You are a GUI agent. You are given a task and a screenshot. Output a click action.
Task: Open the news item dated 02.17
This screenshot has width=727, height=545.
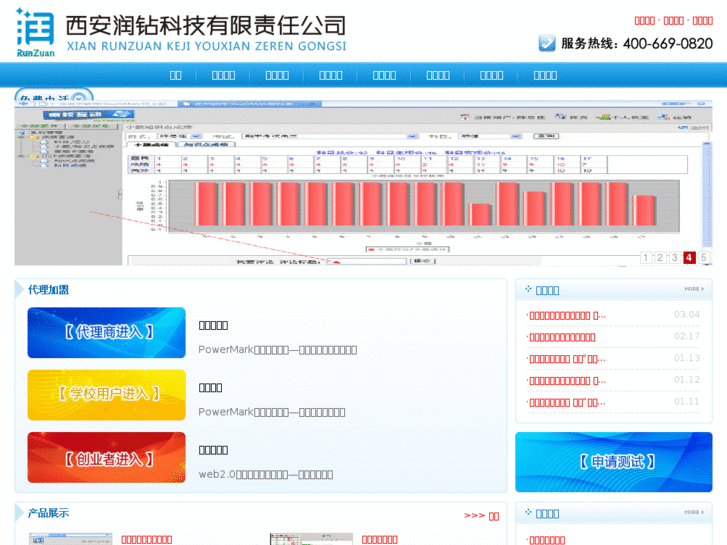561,337
